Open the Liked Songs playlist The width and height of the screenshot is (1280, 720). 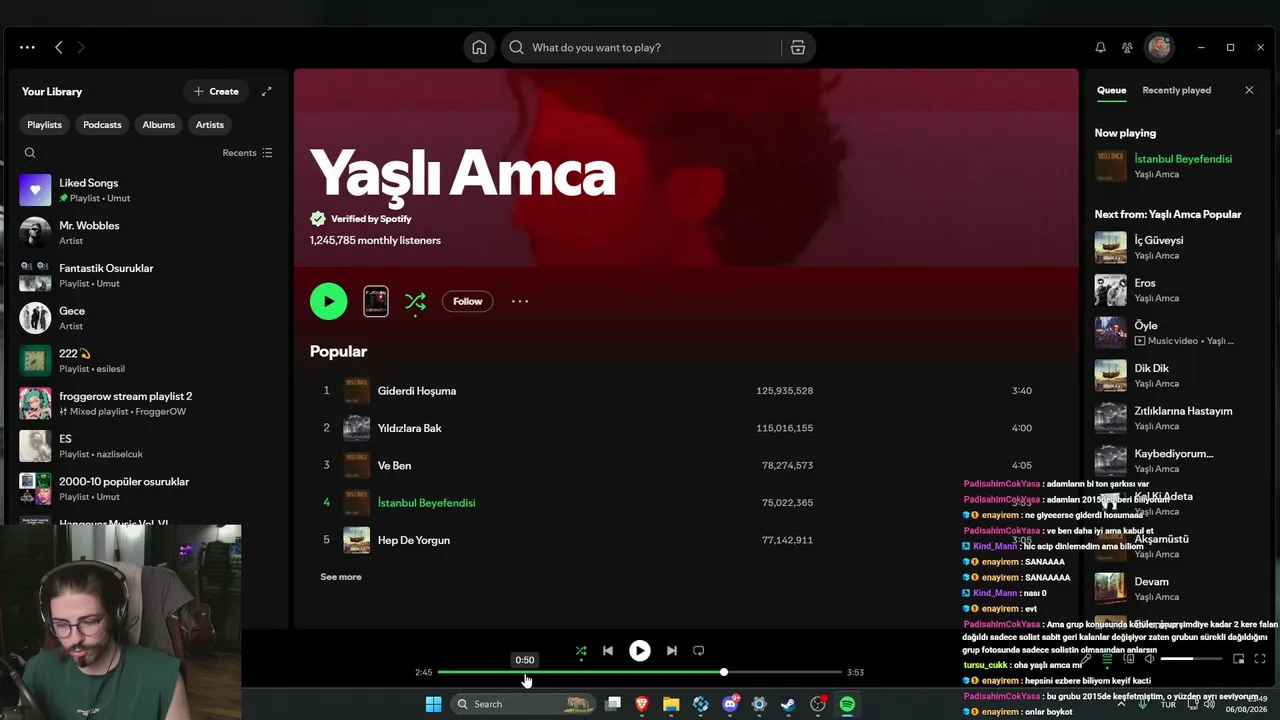[148, 190]
